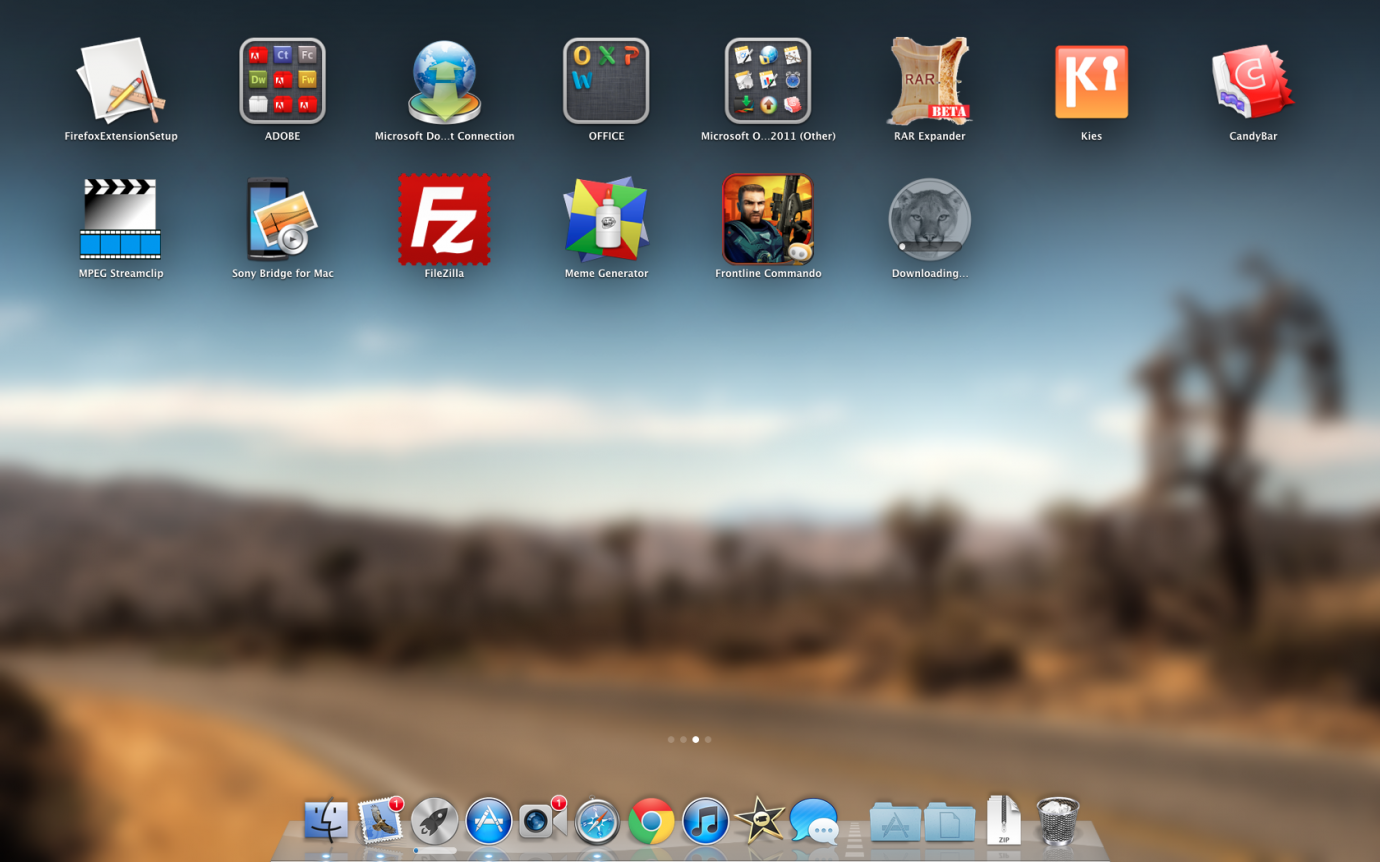Expand the ADOBE folder
This screenshot has width=1380, height=862.
[x=282, y=82]
